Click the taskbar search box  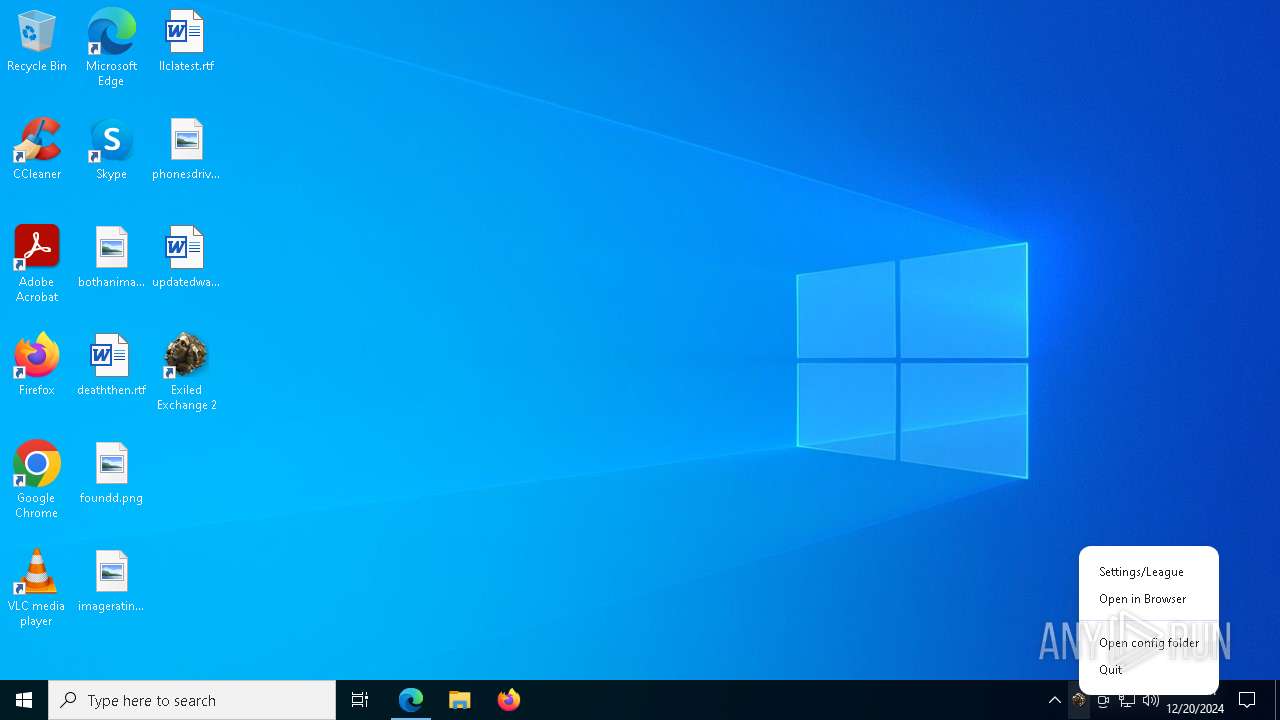click(x=192, y=700)
